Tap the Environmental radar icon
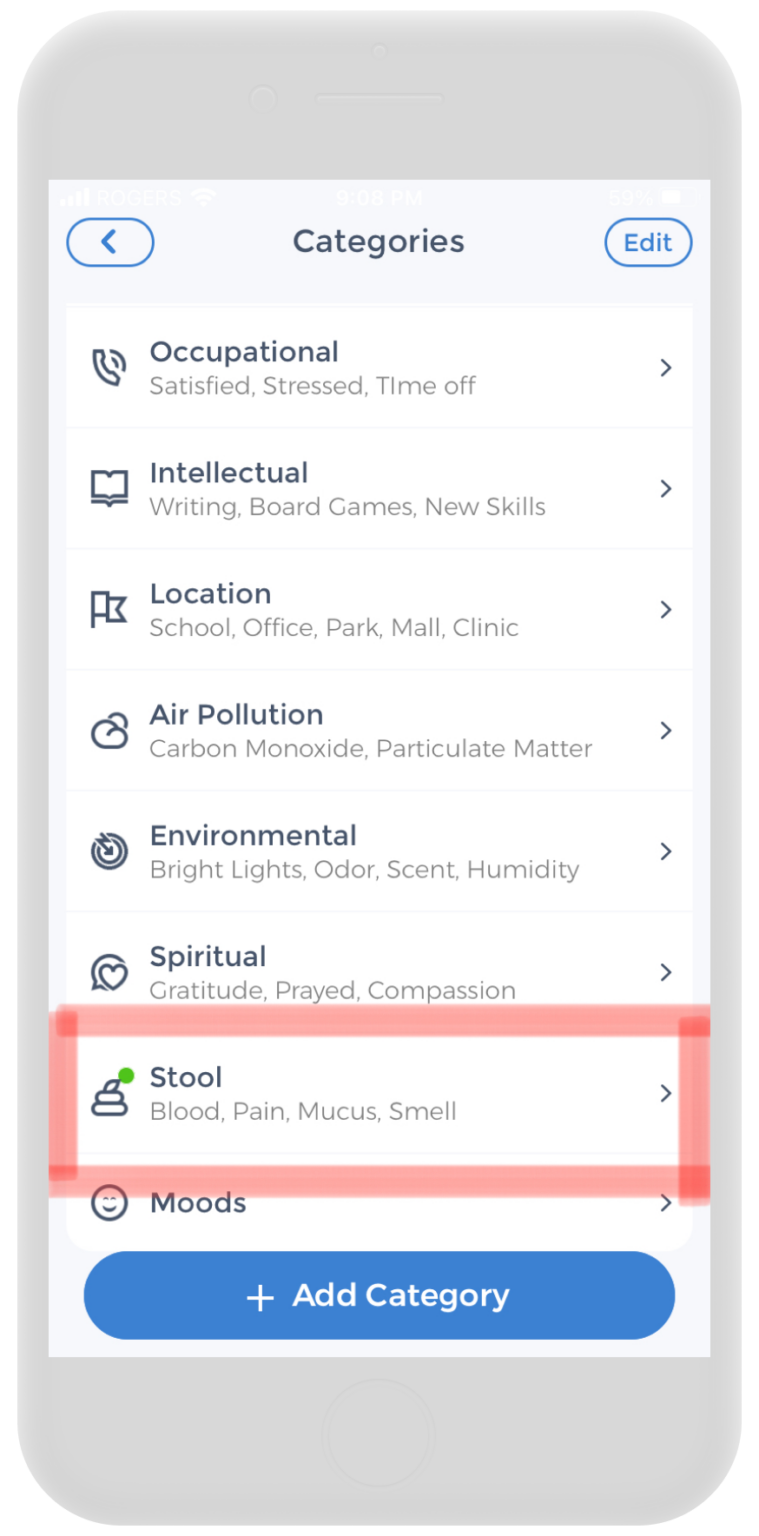Viewport: 759px width, 1536px height. pos(109,852)
